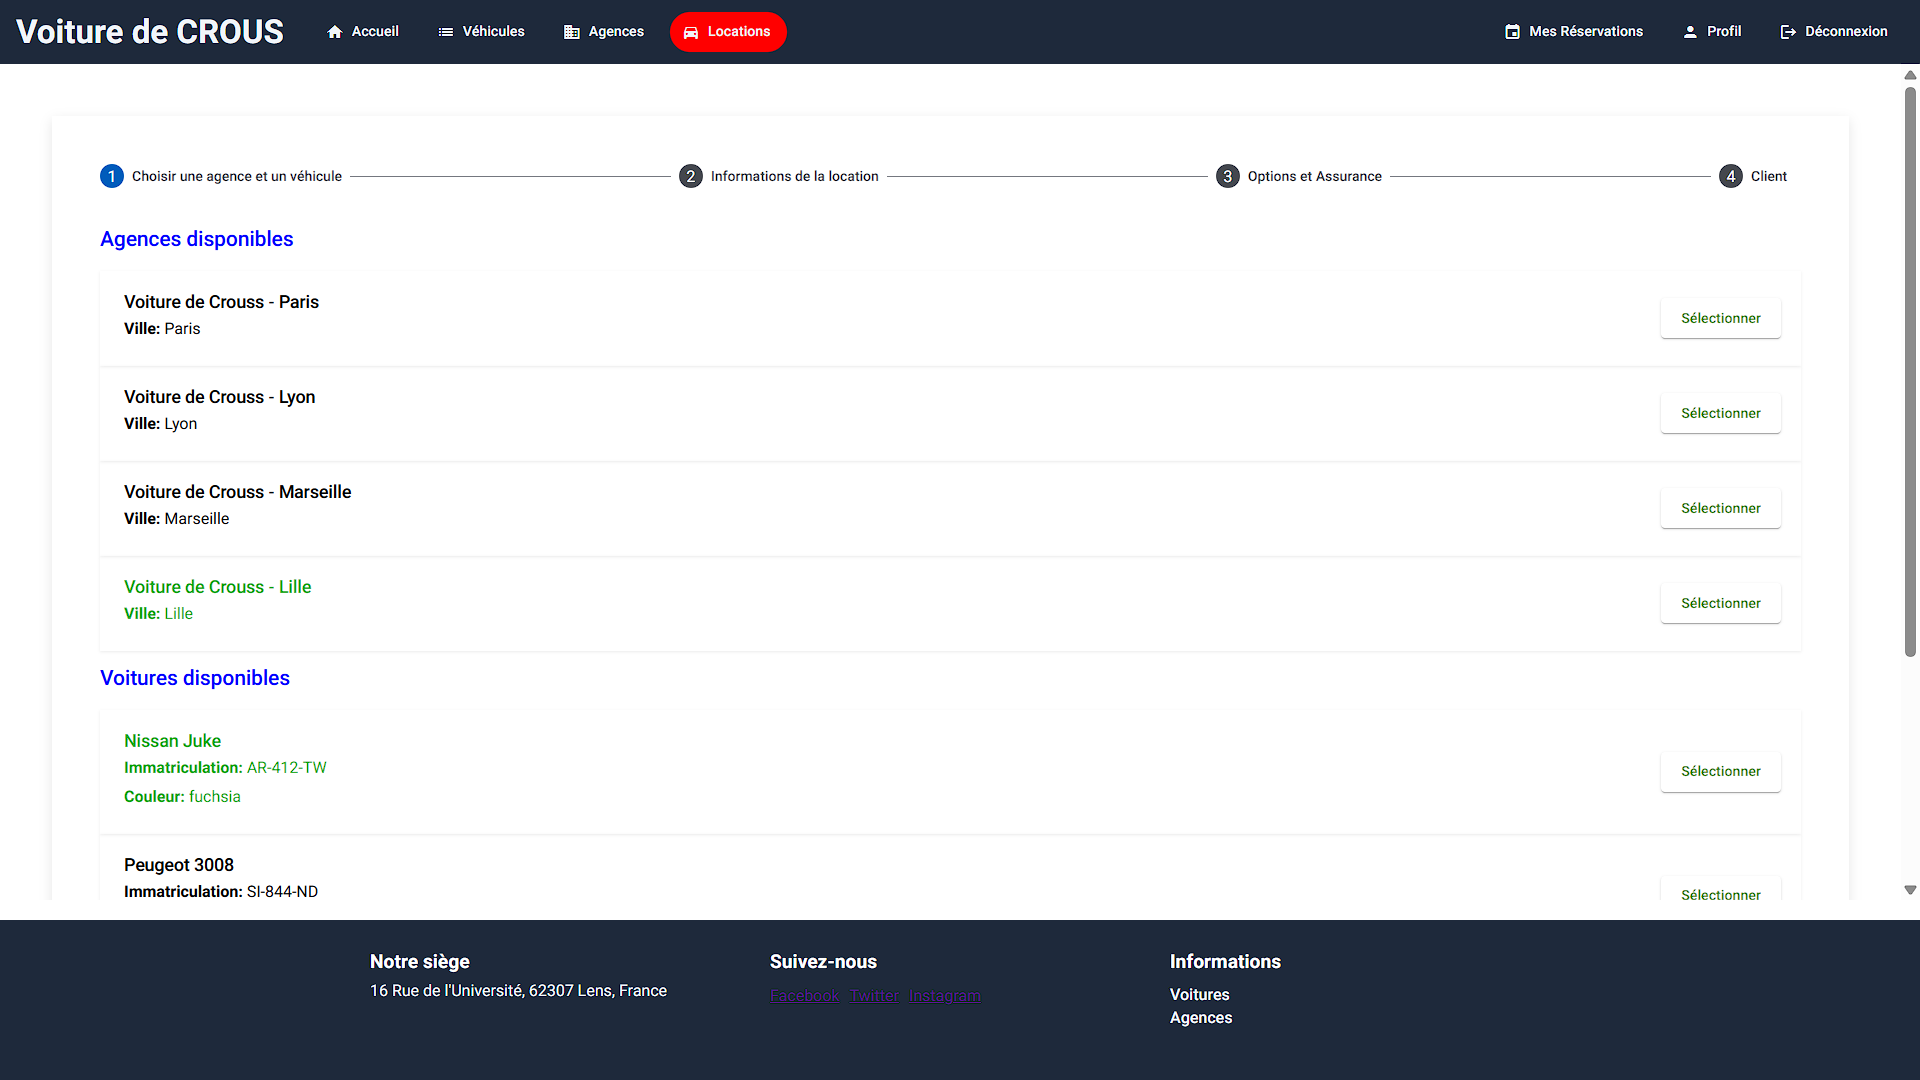
Task: Open Voitures link in footer Informations
Action: [1199, 995]
